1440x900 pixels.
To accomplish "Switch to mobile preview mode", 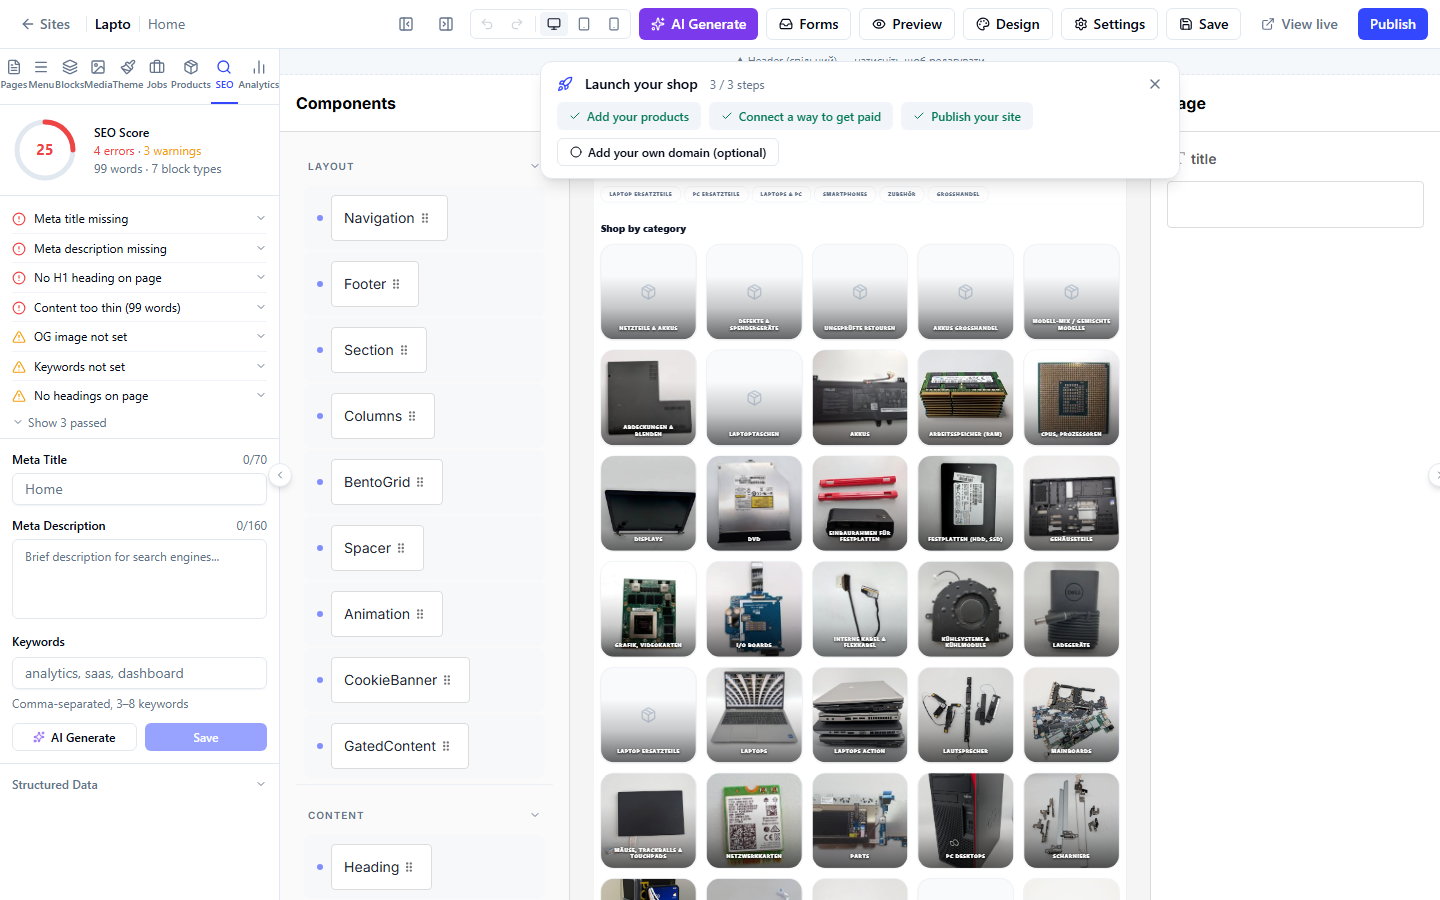I will coord(614,24).
